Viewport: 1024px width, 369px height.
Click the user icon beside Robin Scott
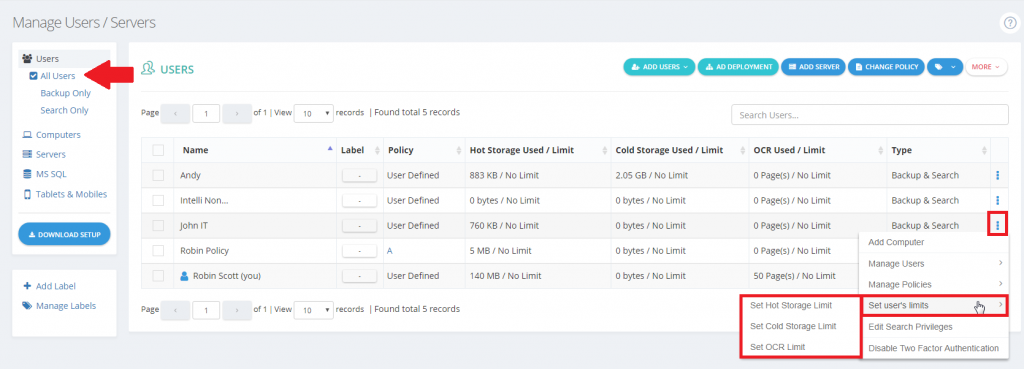tap(184, 276)
